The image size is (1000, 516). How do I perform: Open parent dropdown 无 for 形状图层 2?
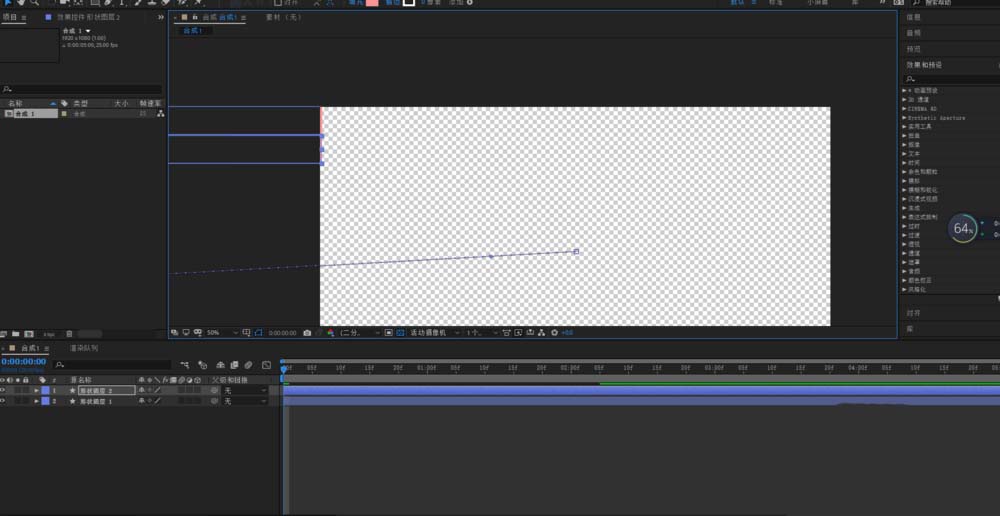(245, 390)
